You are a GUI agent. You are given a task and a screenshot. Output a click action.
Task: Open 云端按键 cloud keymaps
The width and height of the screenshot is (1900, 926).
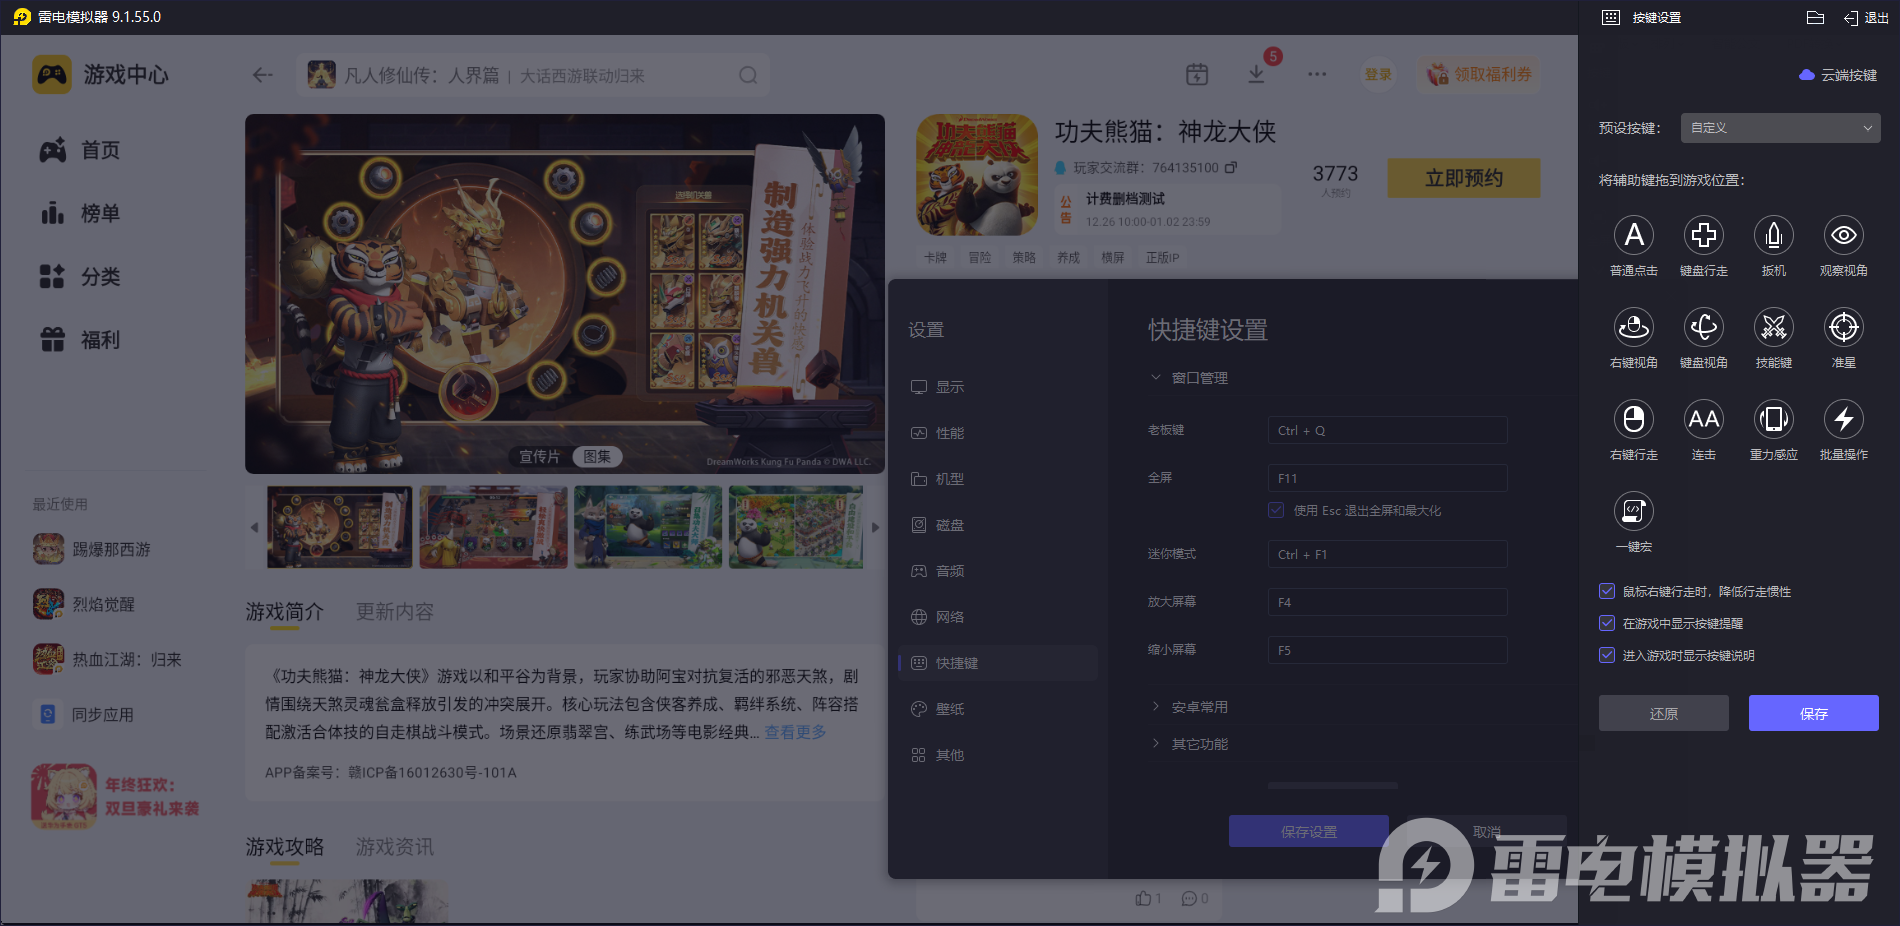click(x=1838, y=75)
